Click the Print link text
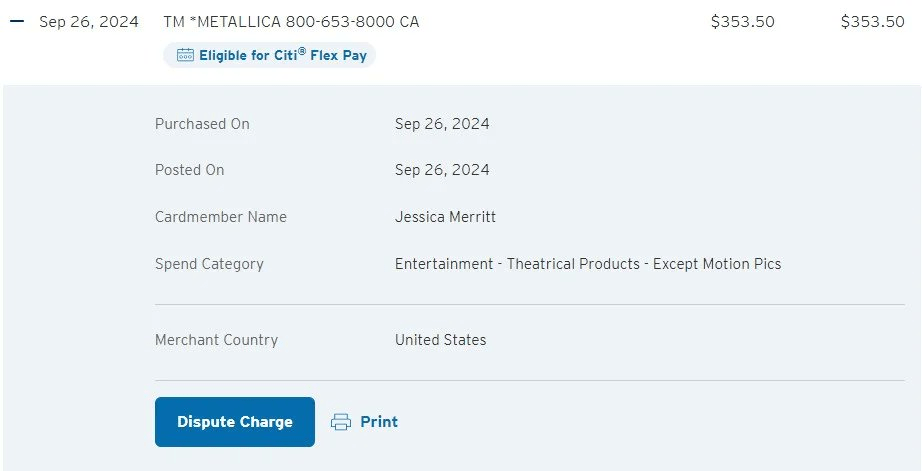 click(x=379, y=422)
